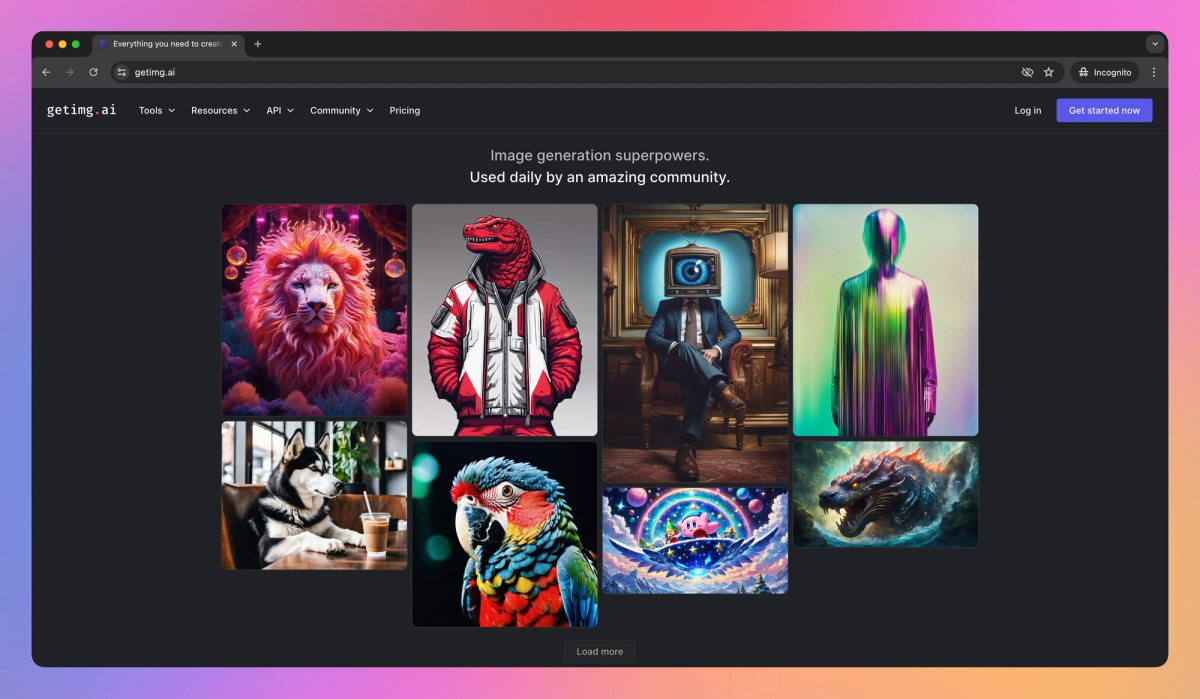The image size is (1200, 699).
Task: Open Chrome's three-dot menu
Action: [x=1154, y=72]
